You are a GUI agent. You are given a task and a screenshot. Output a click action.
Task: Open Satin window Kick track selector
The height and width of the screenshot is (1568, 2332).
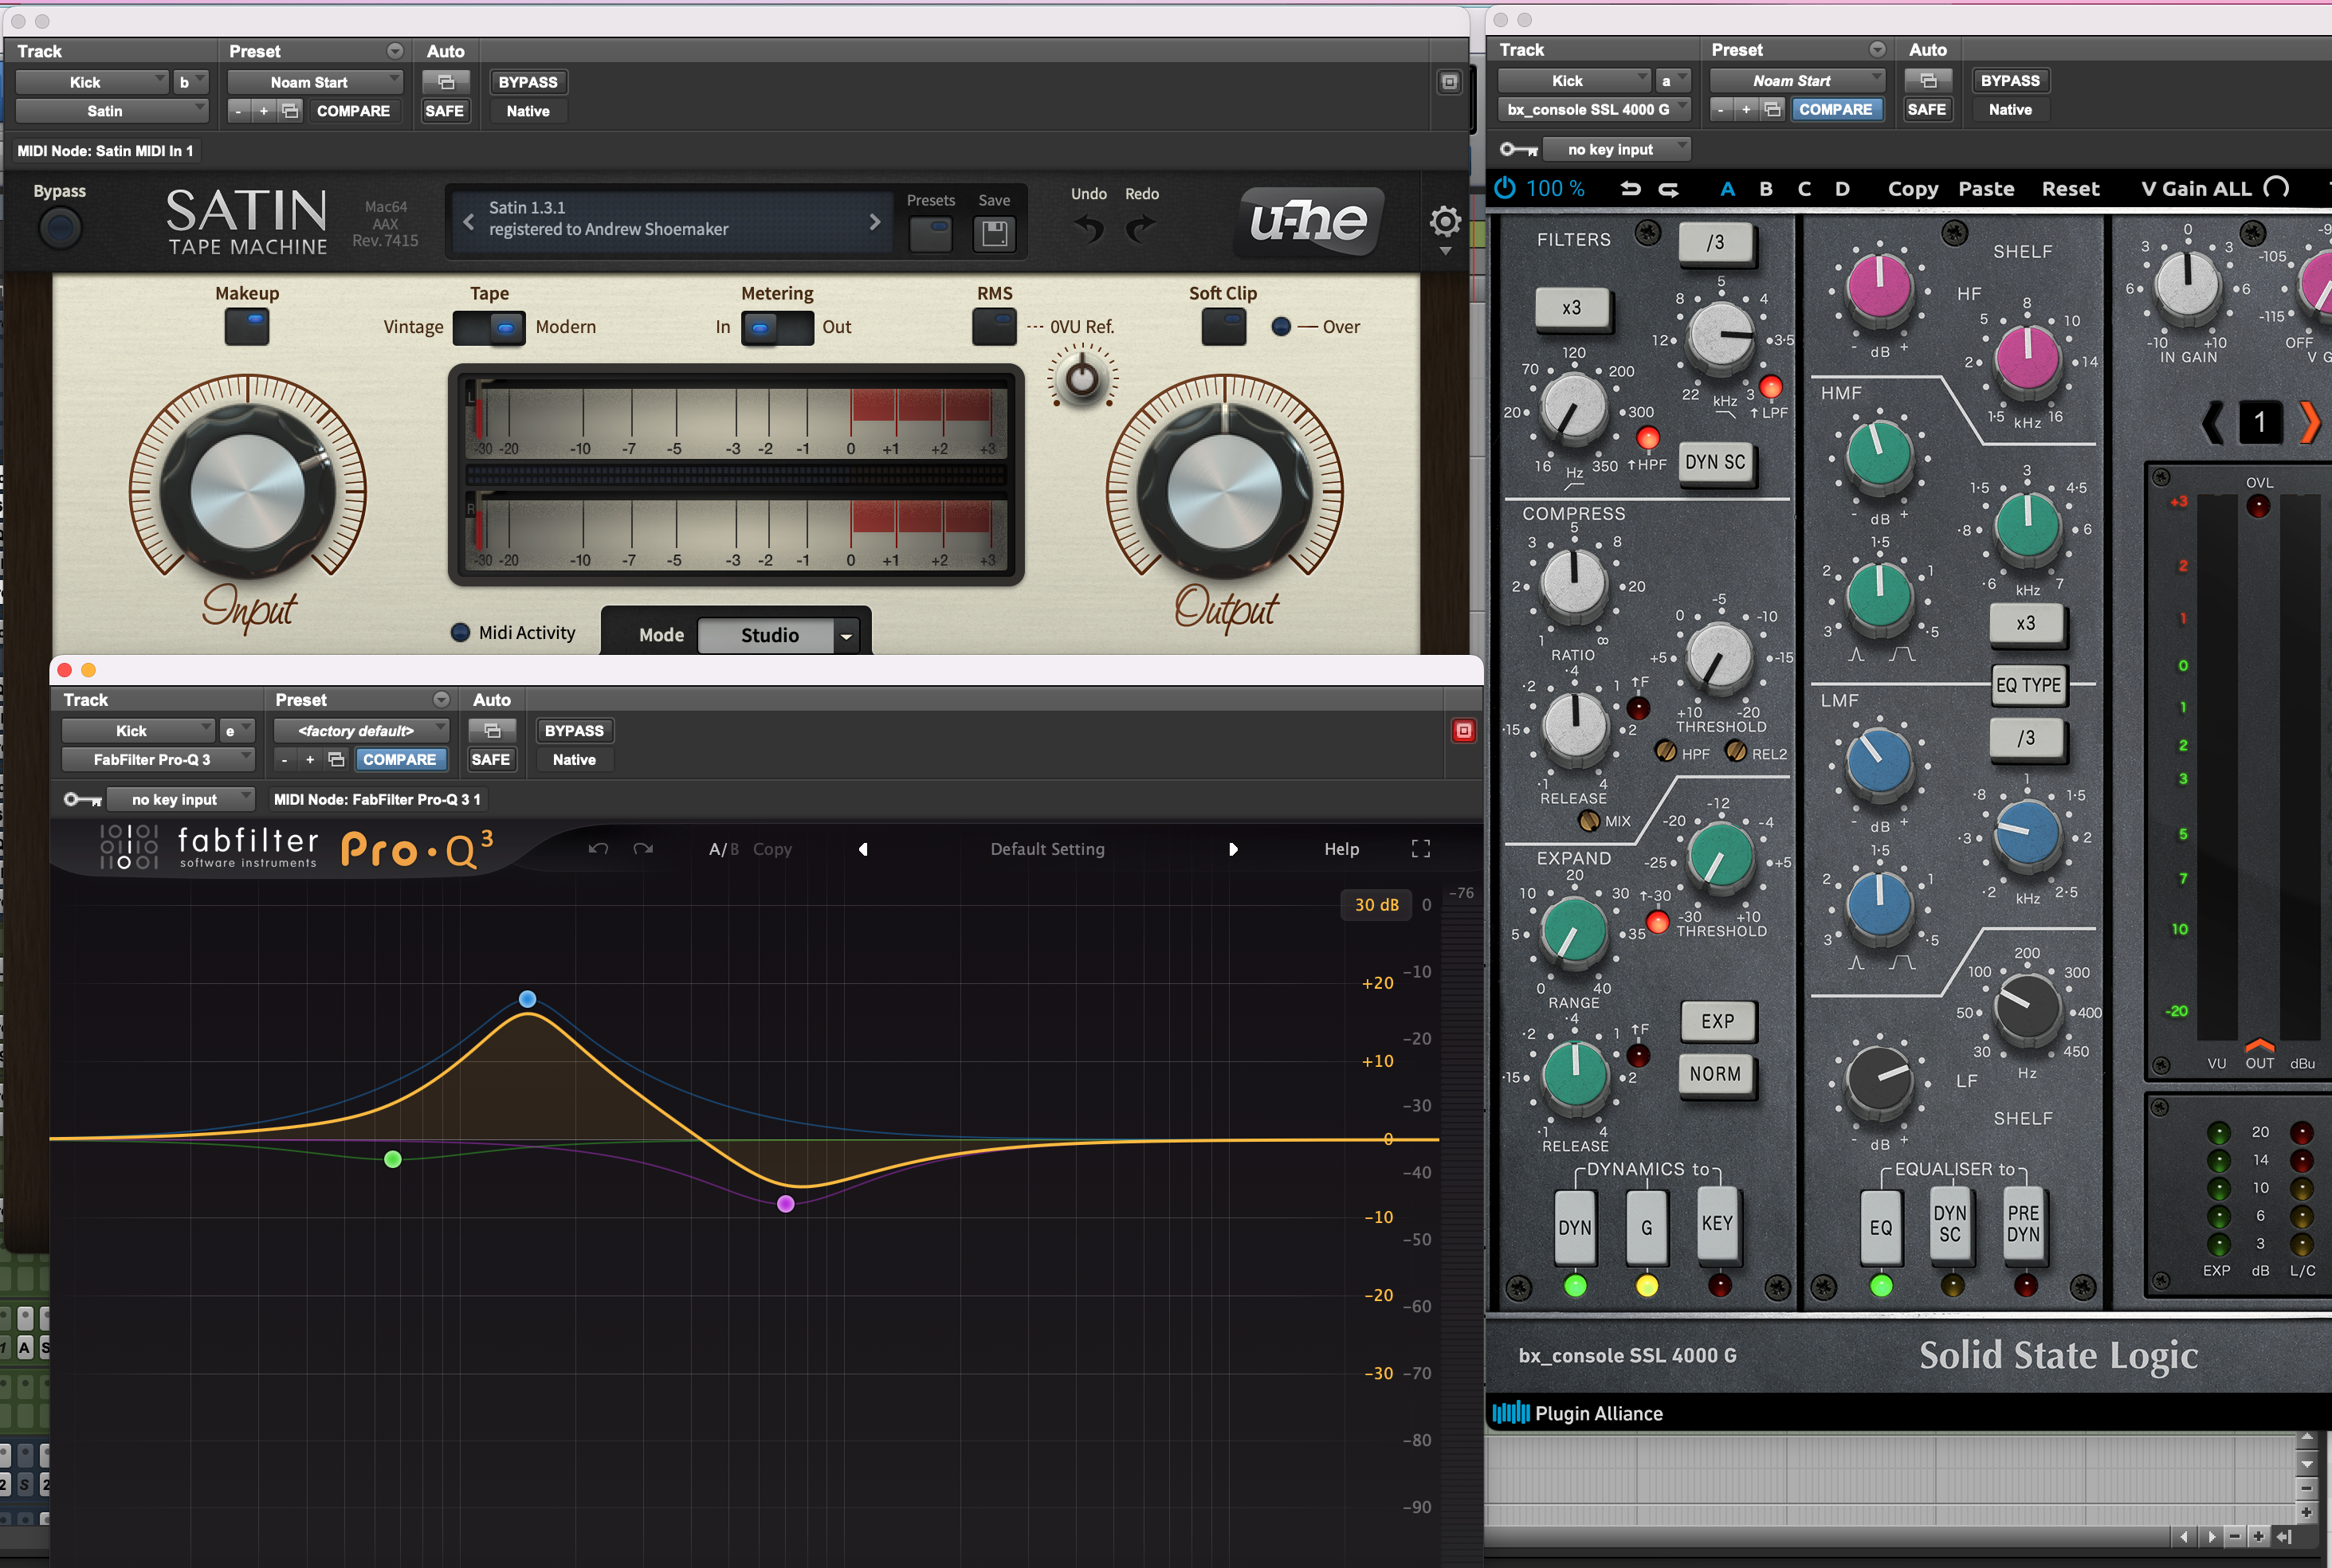91,82
